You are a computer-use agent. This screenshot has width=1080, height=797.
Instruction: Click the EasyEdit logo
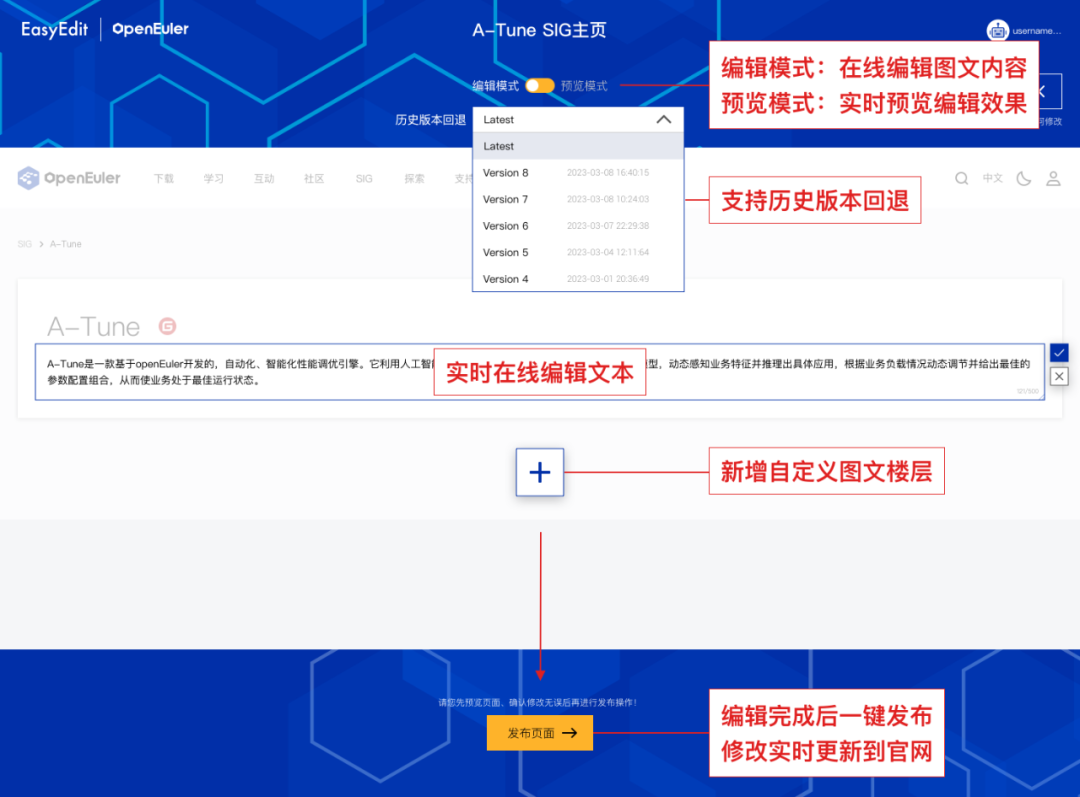click(x=54, y=30)
